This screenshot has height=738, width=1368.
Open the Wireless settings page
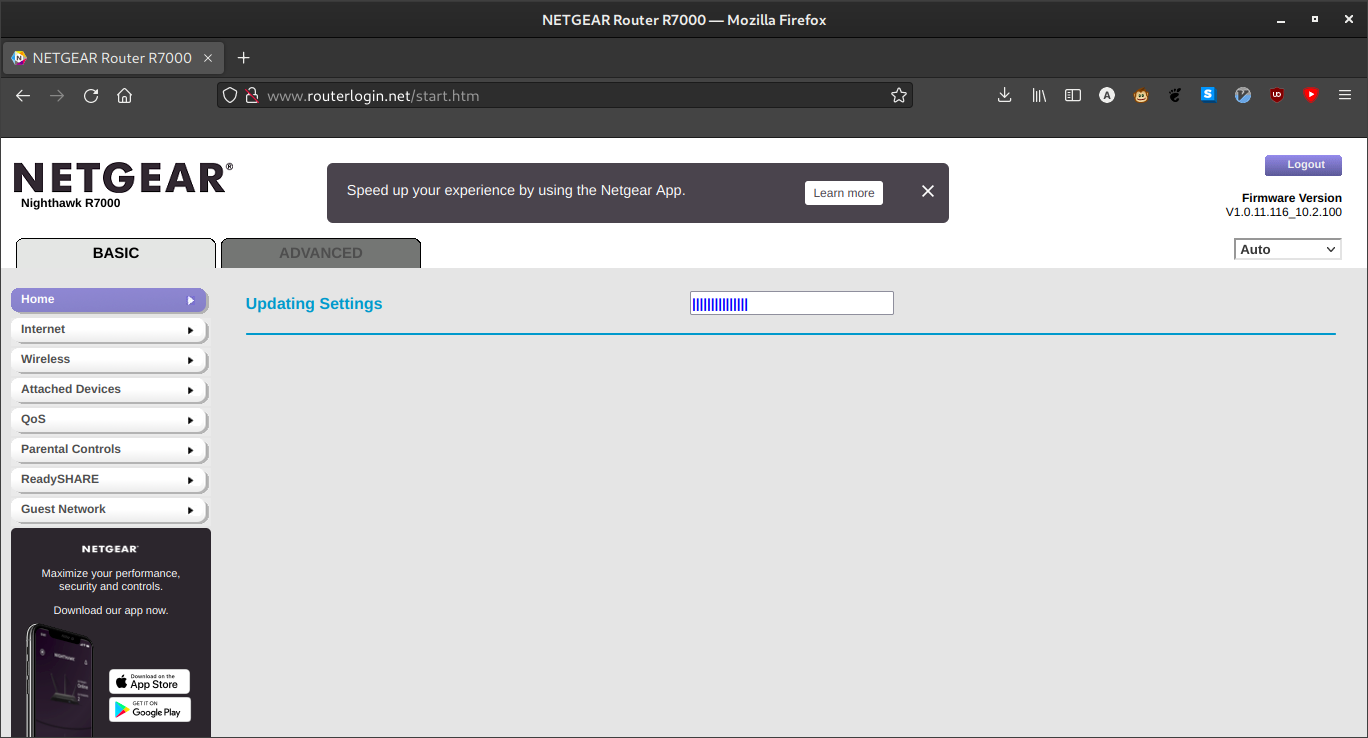click(x=109, y=359)
